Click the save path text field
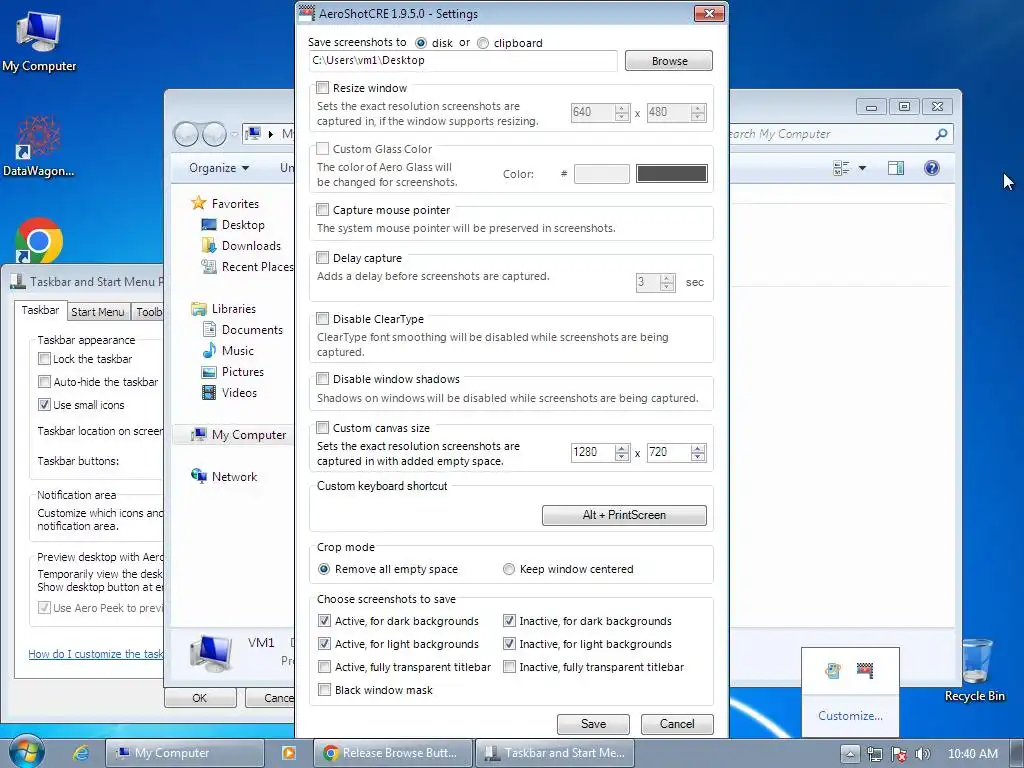The height and width of the screenshot is (768, 1024). coord(462,61)
